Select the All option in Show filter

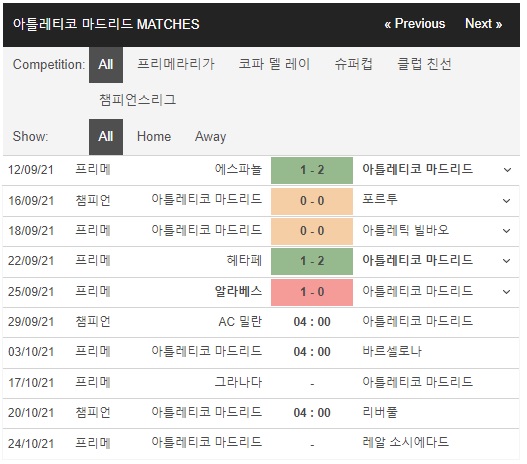coord(107,138)
